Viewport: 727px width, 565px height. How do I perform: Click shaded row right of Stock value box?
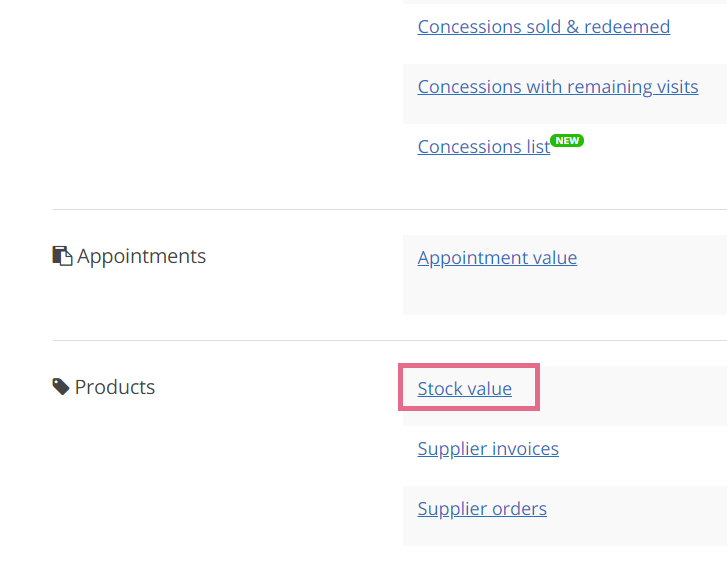pyautogui.click(x=633, y=396)
